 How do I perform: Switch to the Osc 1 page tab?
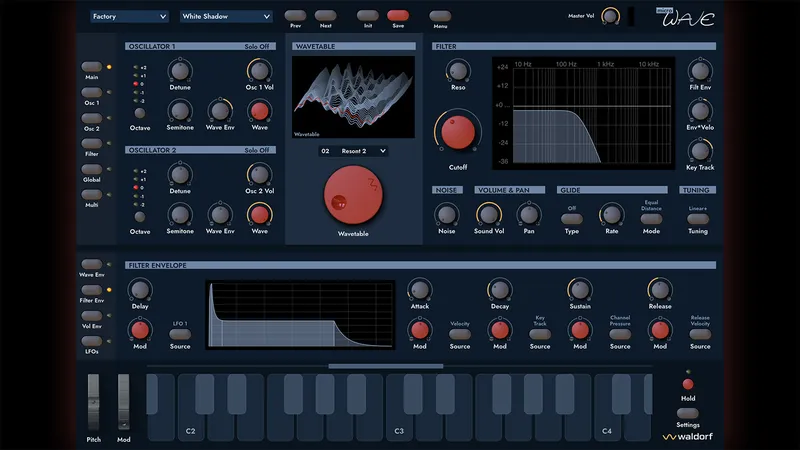(x=91, y=92)
